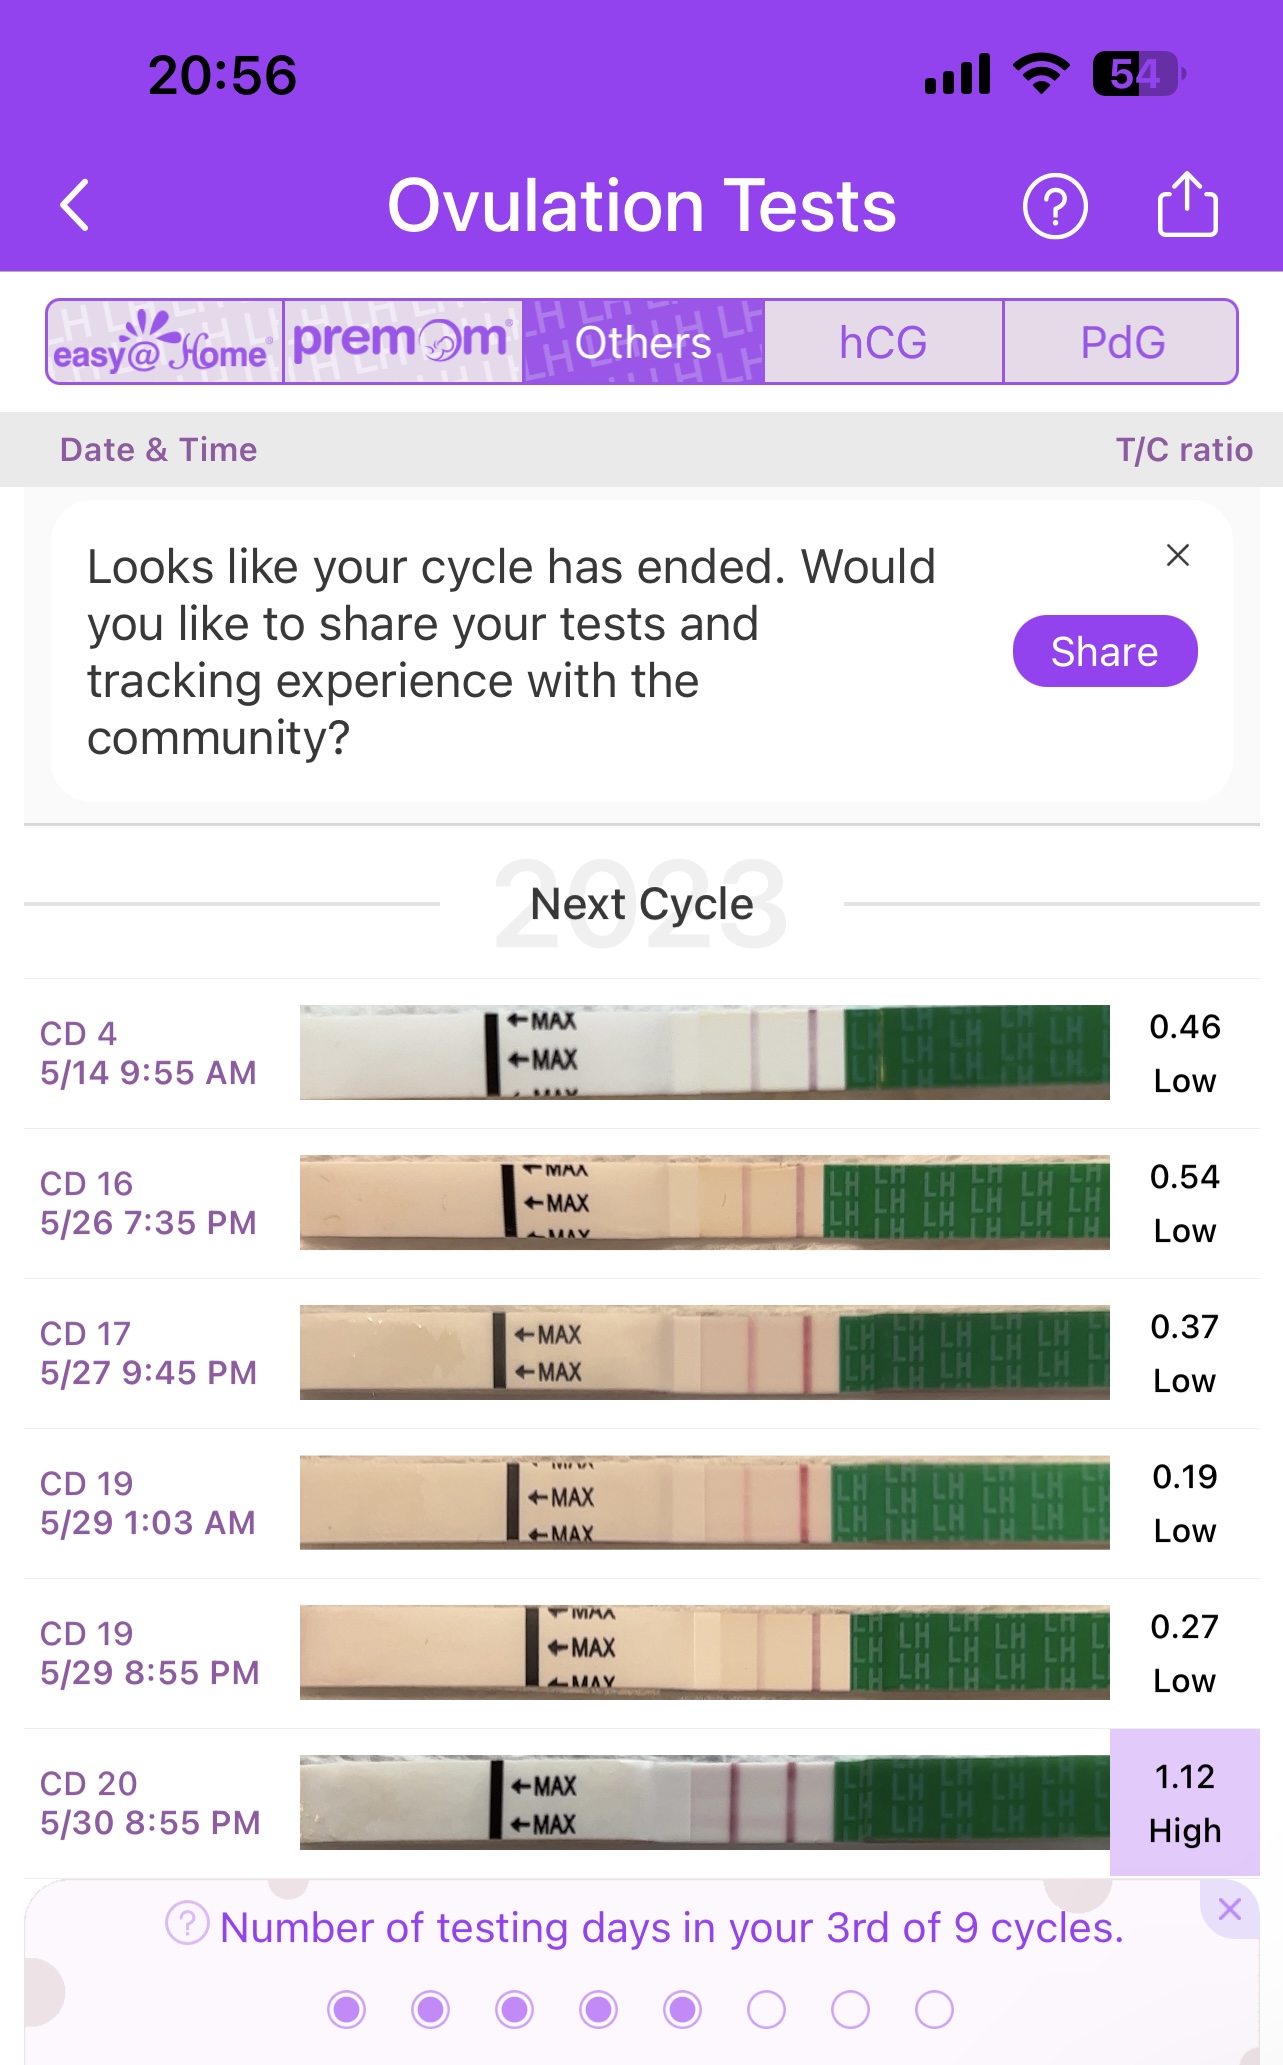The image size is (1283, 2065).
Task: Tap the back arrow in the header
Action: 76,206
